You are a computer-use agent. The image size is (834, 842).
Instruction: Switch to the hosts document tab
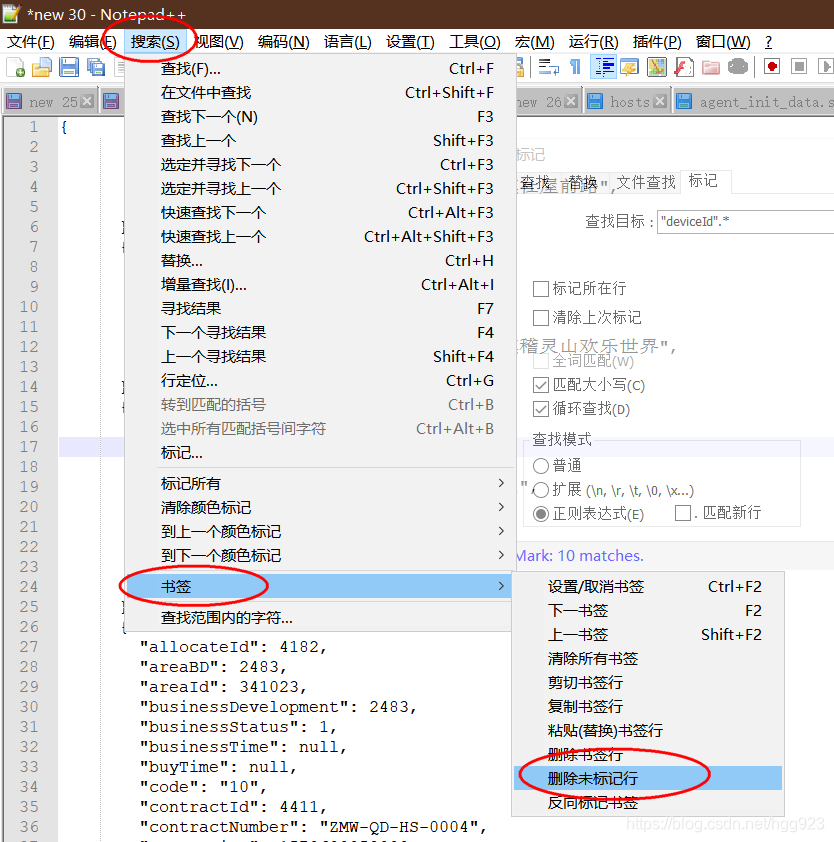tap(626, 101)
